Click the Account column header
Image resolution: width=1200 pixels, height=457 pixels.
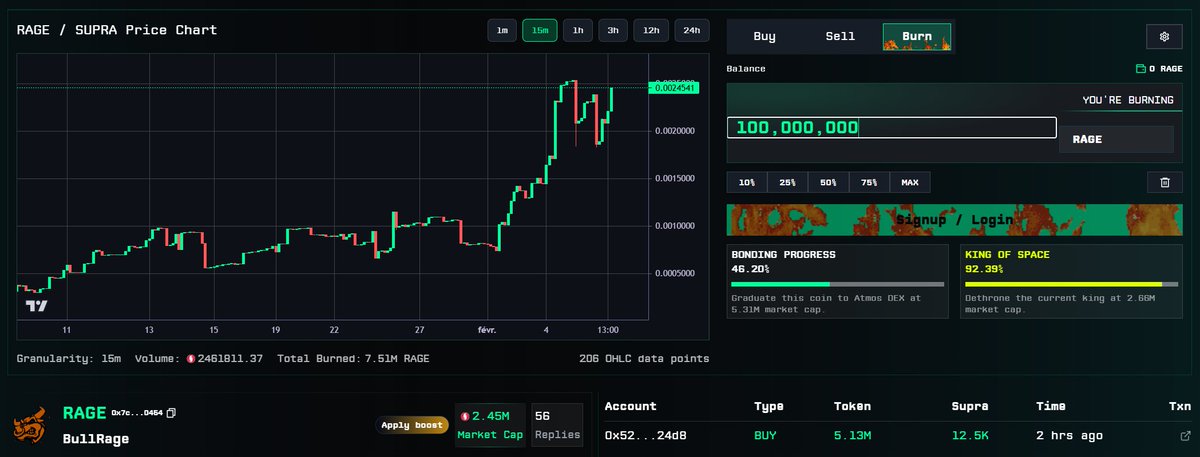click(631, 406)
